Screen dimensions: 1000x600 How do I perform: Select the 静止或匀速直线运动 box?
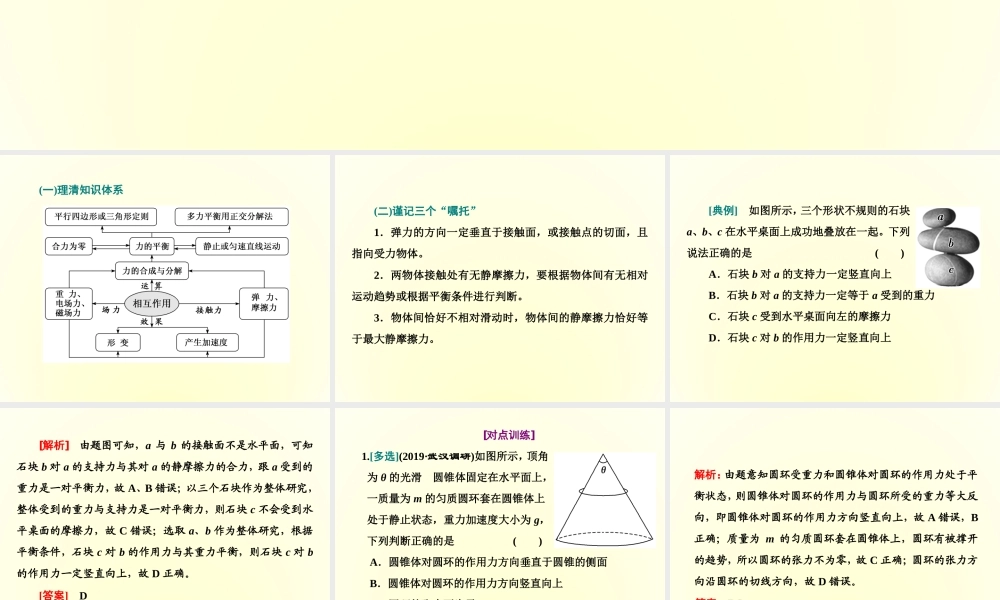(241, 246)
